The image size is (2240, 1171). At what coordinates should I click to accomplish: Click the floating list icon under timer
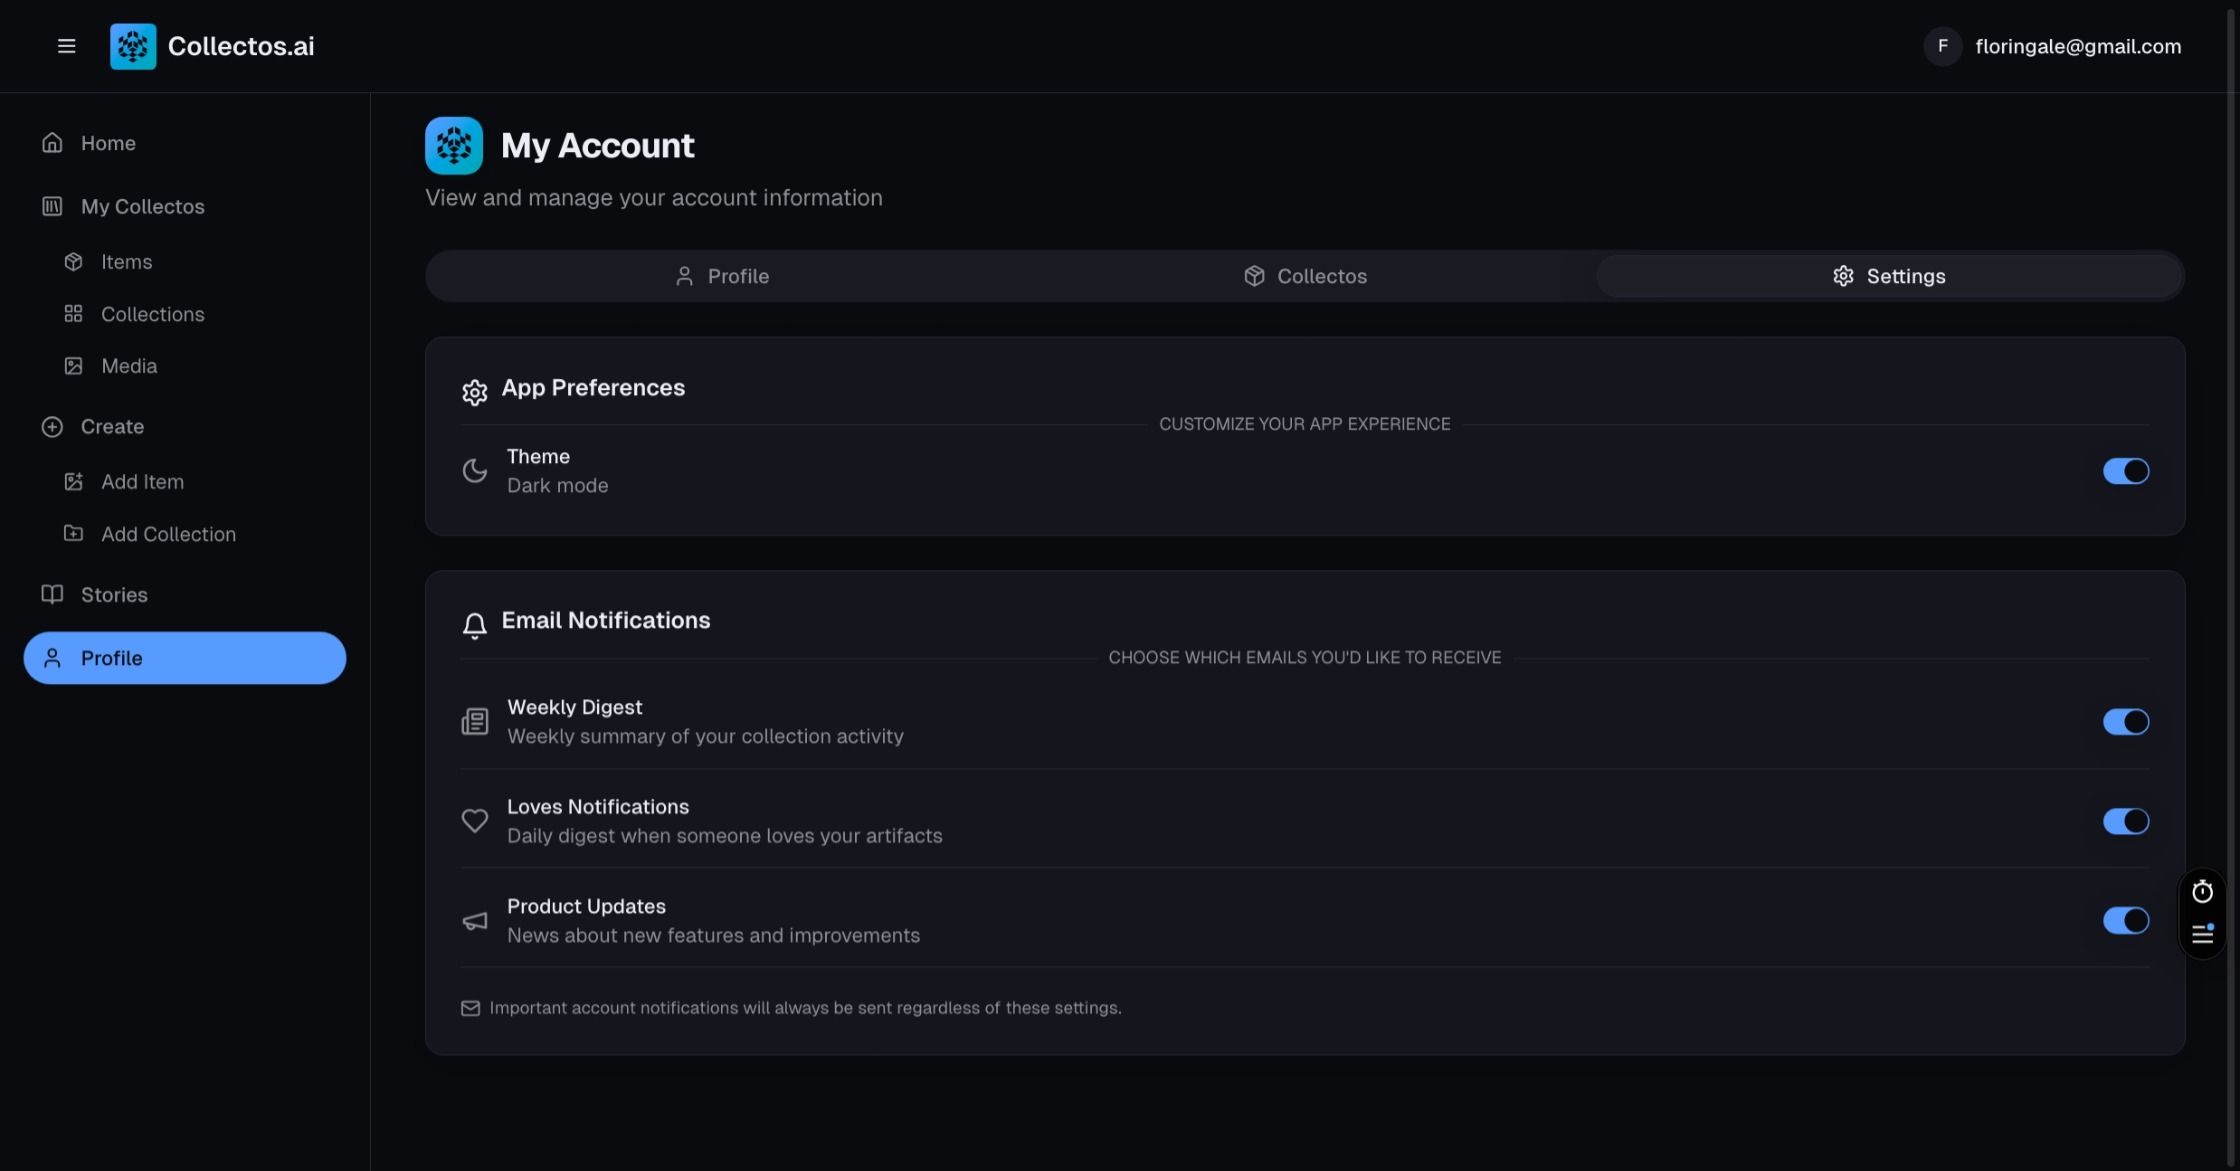pos(2202,934)
